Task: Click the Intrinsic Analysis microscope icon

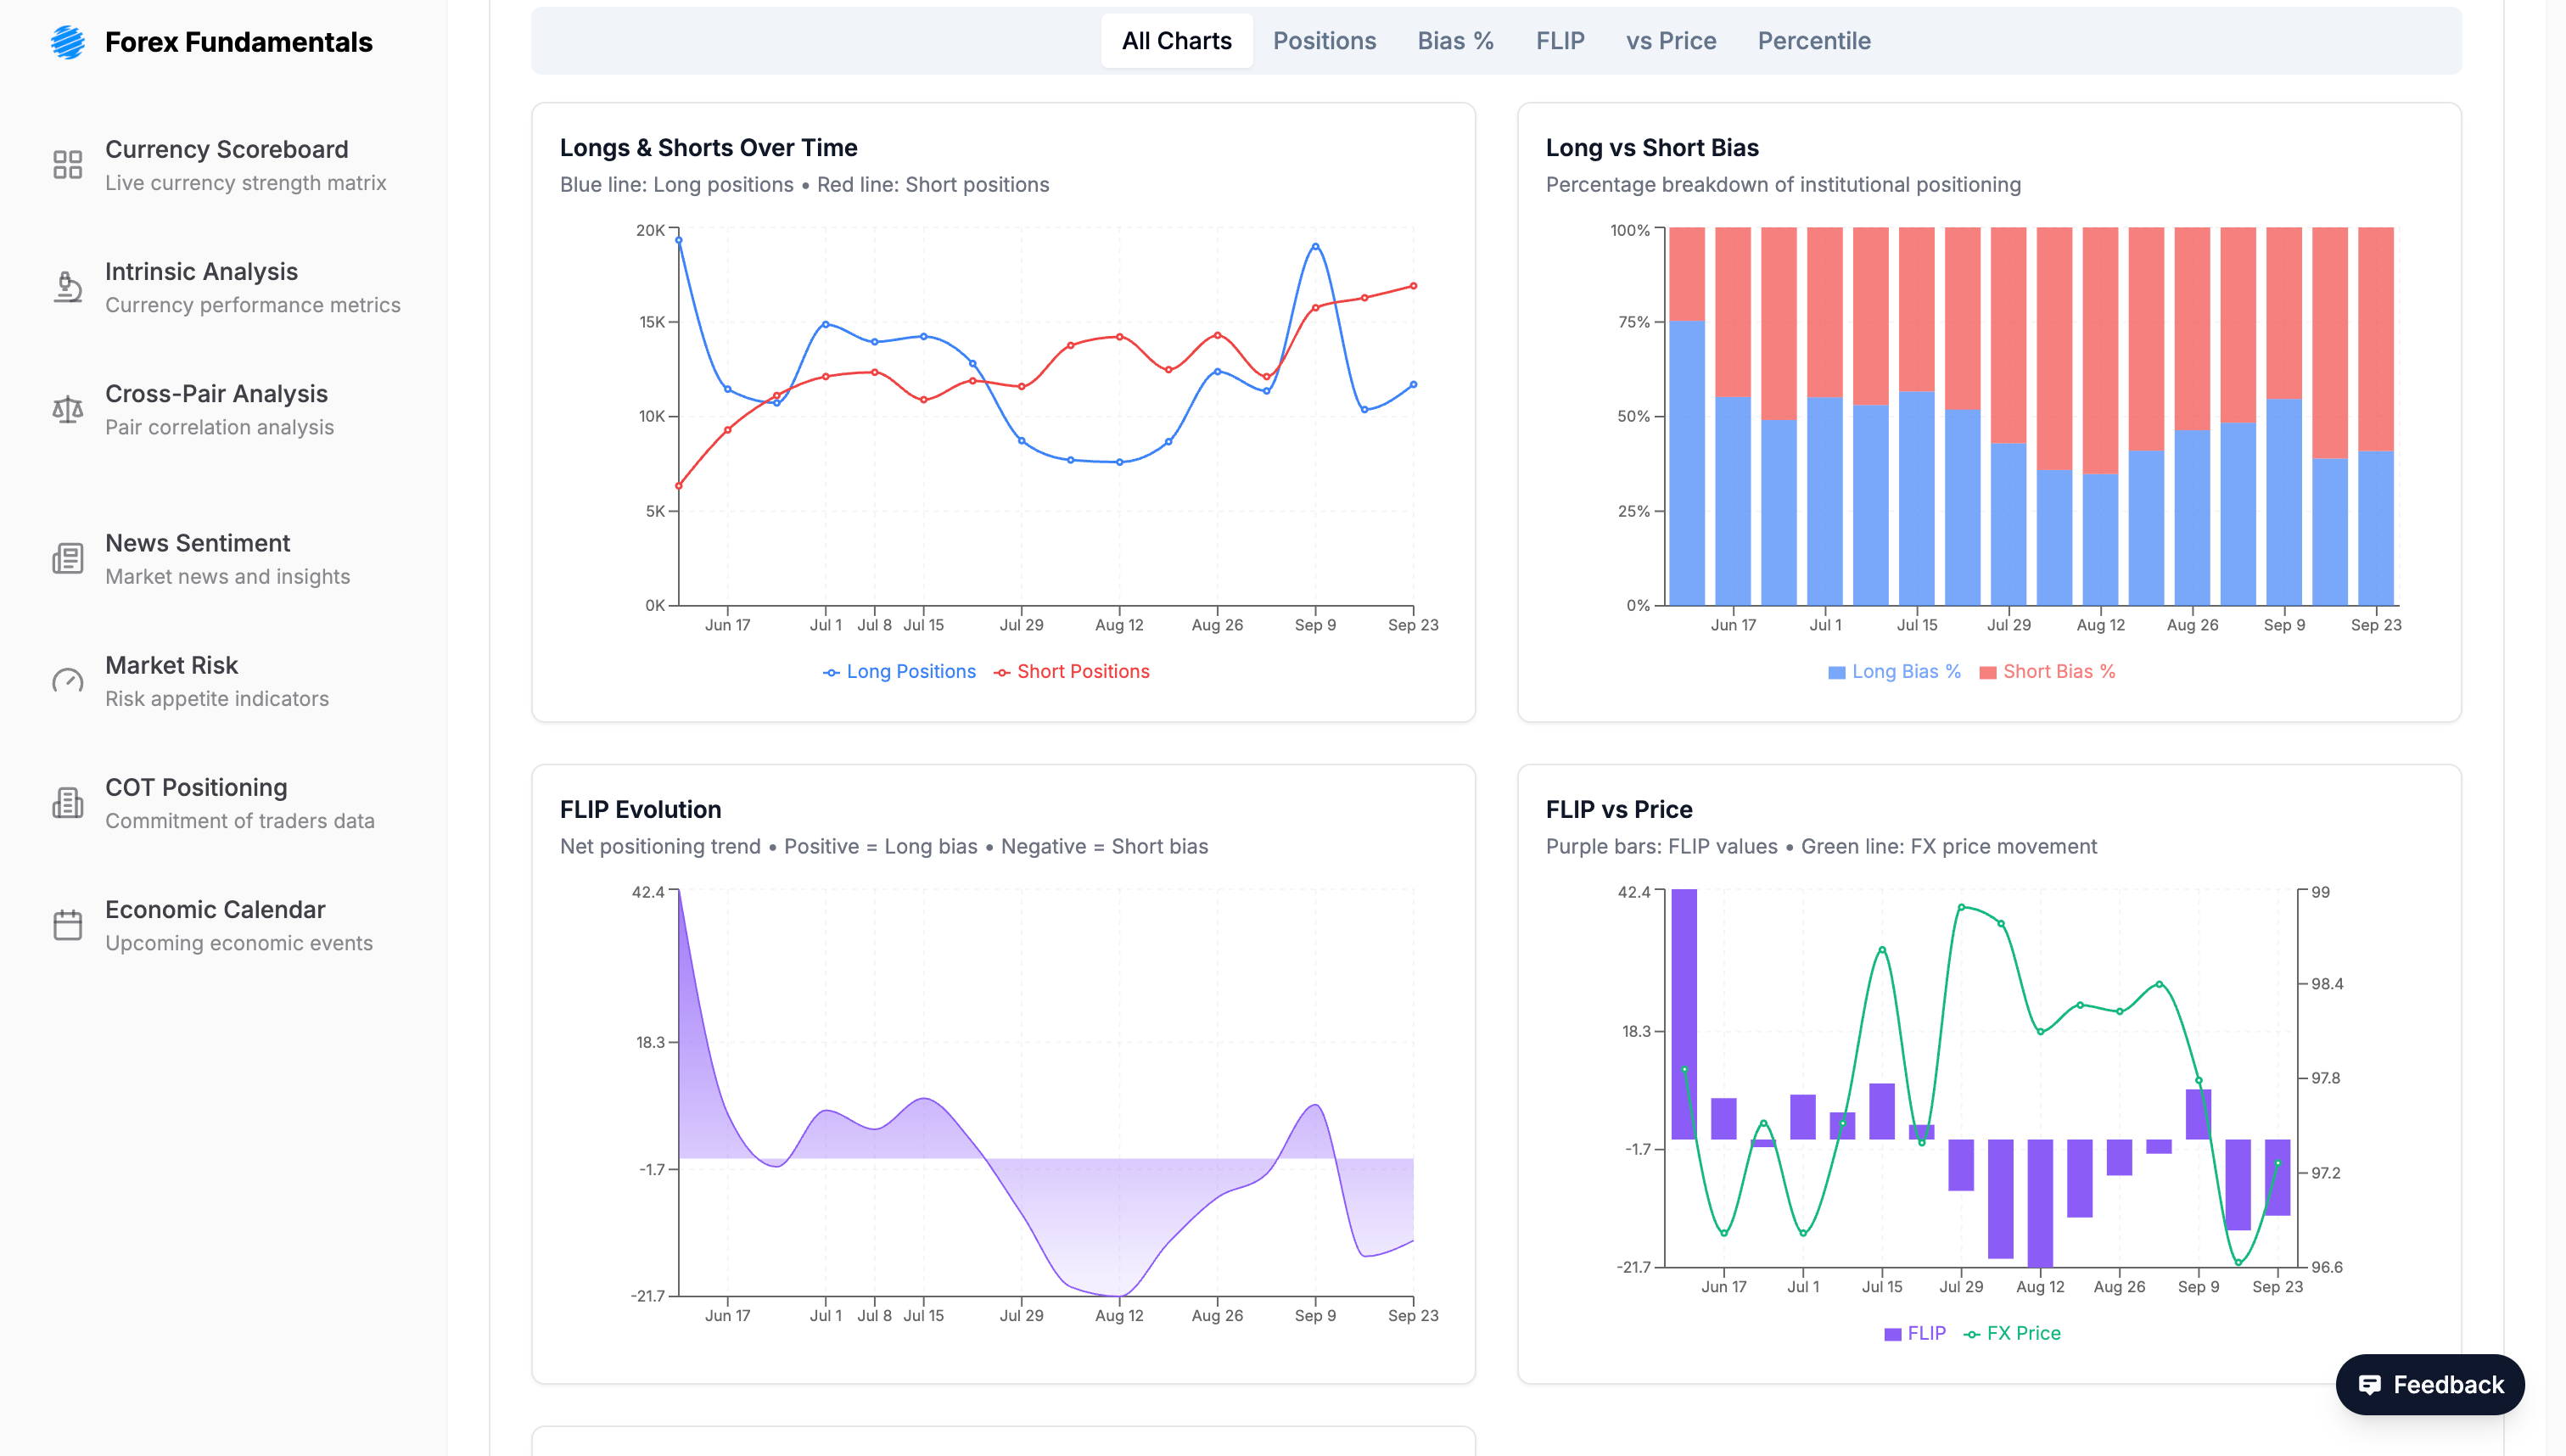Action: pos(68,287)
